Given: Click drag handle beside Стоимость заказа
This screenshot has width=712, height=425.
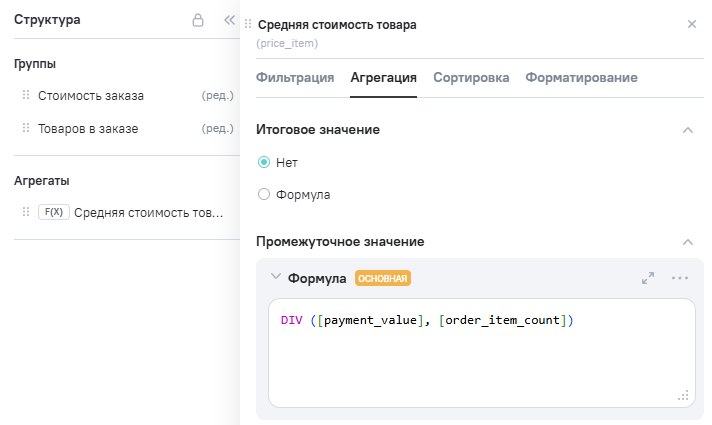Looking at the screenshot, I should 26,96.
